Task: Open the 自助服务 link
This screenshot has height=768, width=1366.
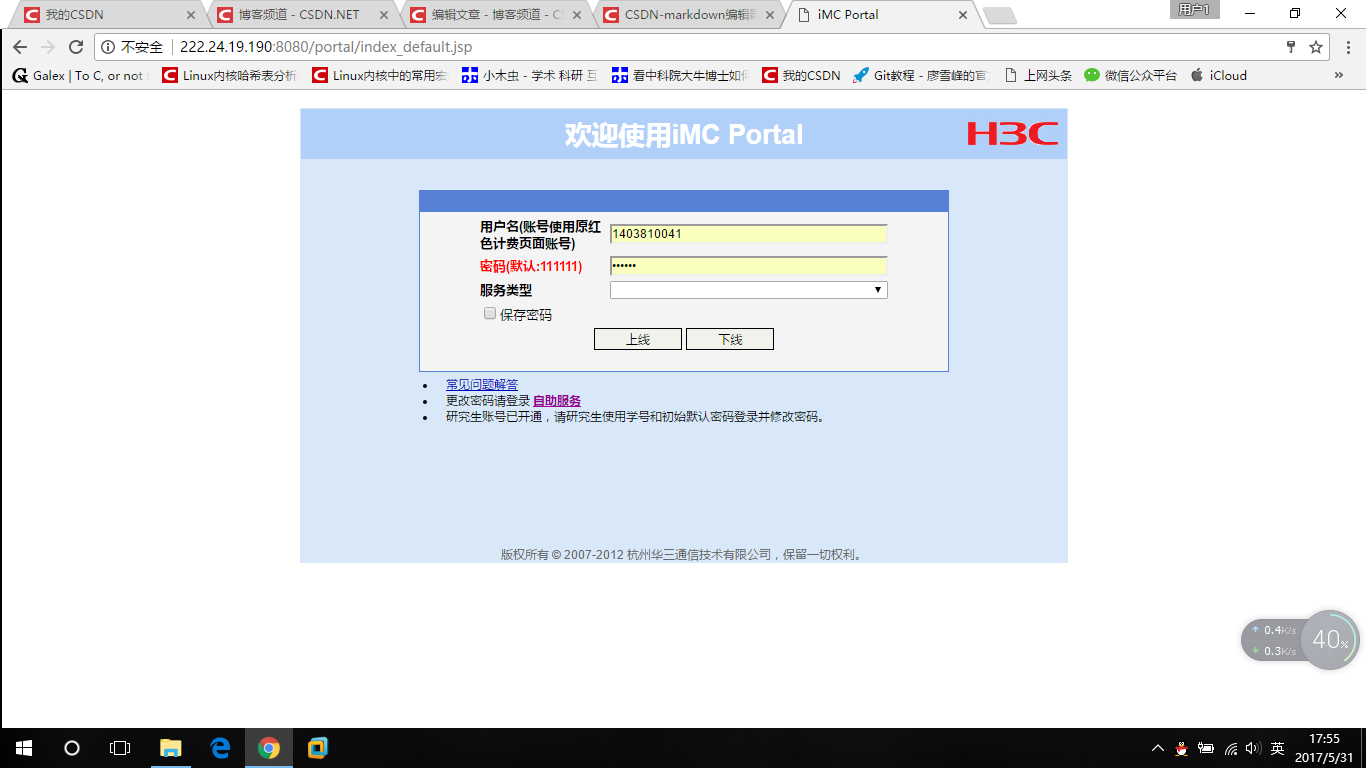Action: point(557,401)
